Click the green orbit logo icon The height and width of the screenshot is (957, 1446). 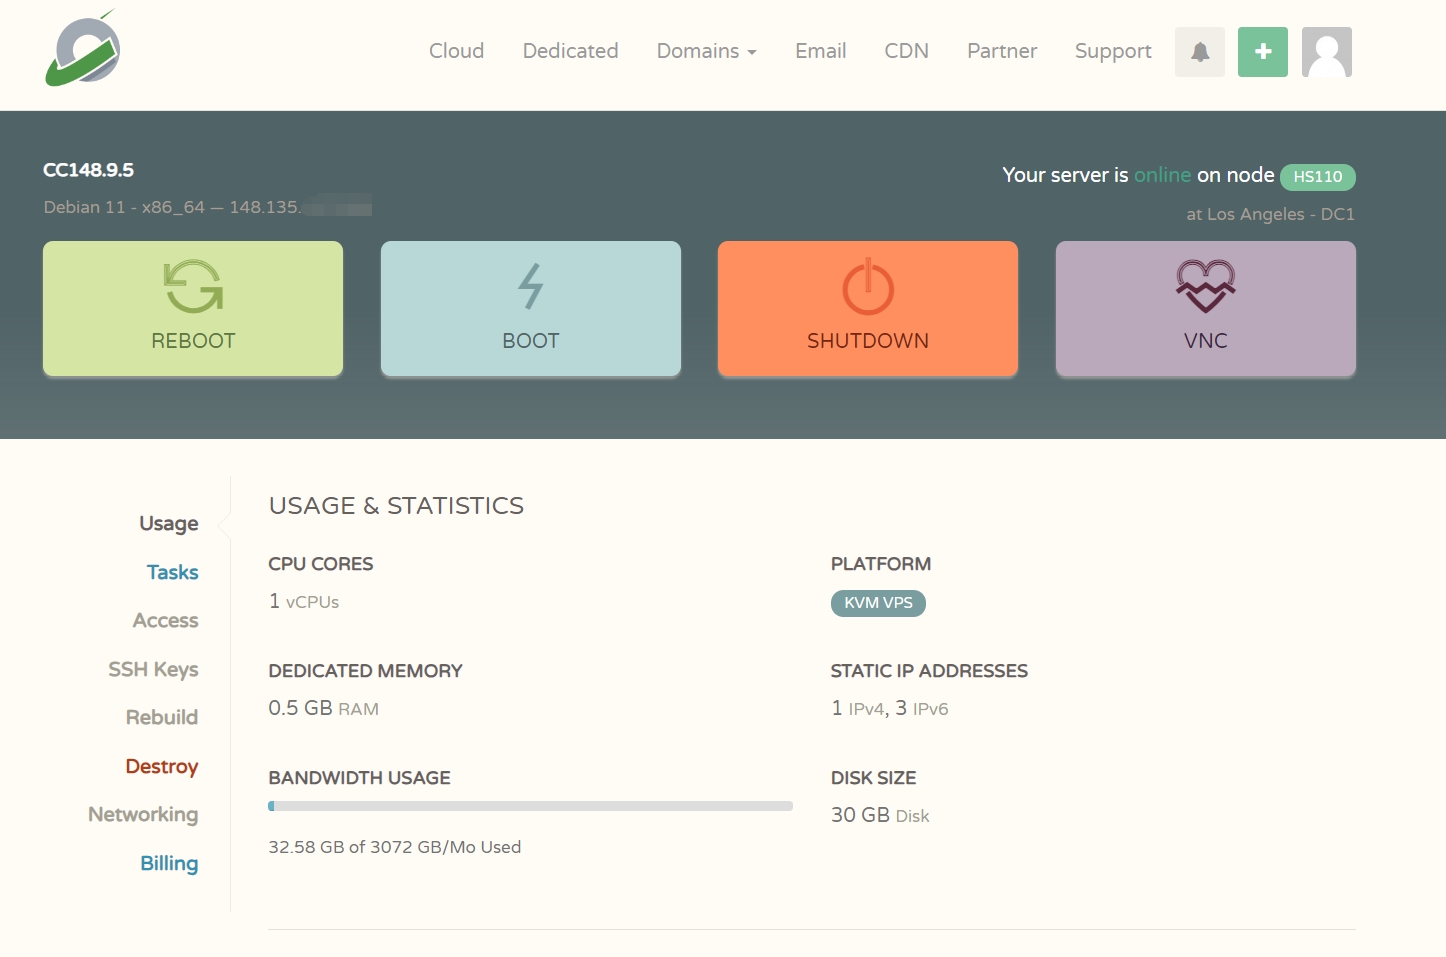(x=83, y=48)
